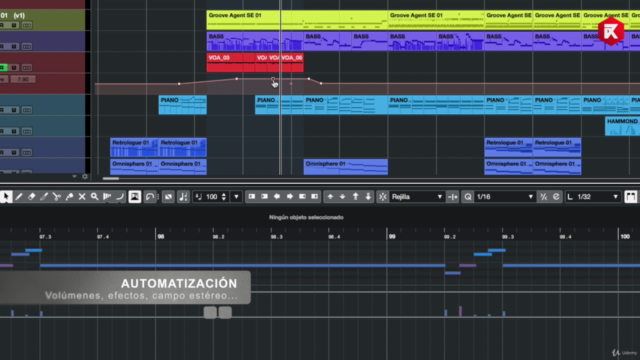Click the transpose octave up arrow
This screenshot has height=360, width=640.
pyautogui.click(x=356, y=197)
